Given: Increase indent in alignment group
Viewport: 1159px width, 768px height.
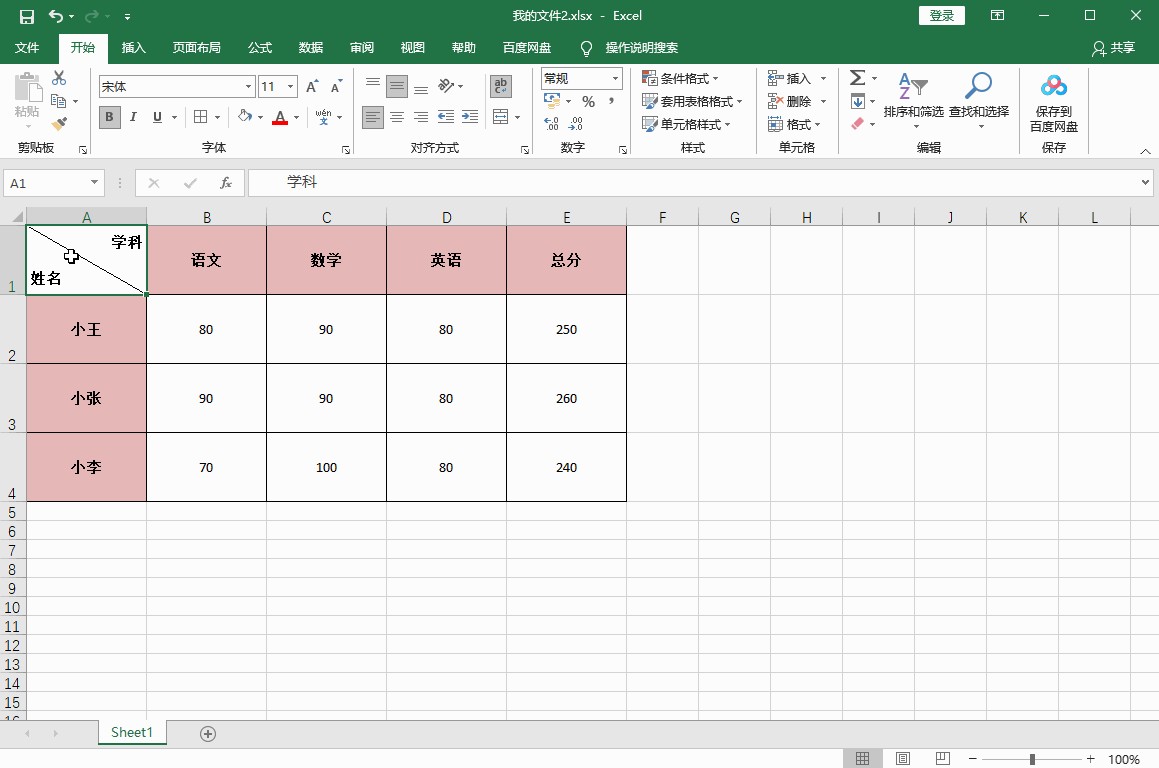Looking at the screenshot, I should click(470, 117).
